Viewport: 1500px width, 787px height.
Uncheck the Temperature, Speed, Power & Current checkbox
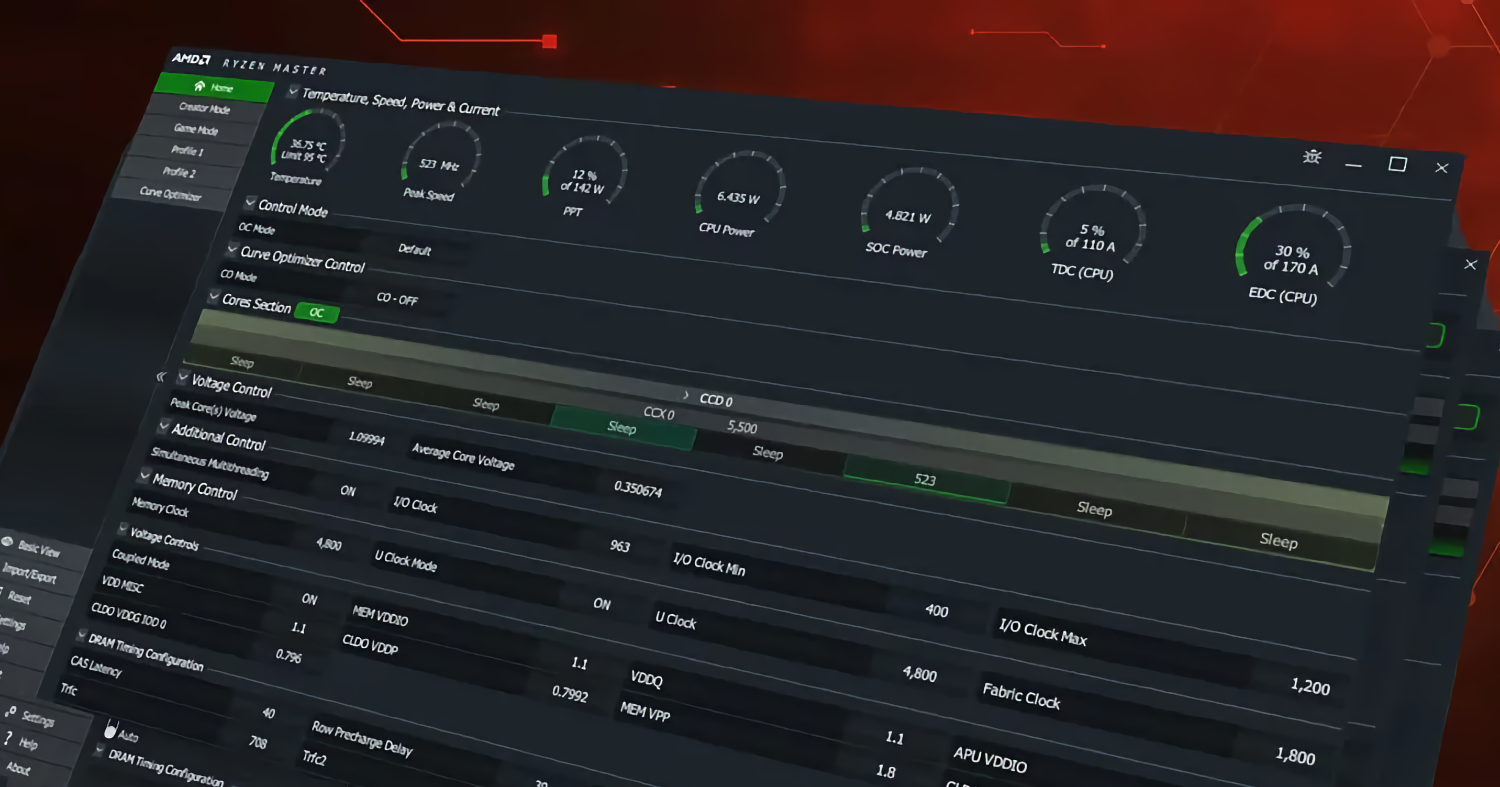[x=293, y=92]
